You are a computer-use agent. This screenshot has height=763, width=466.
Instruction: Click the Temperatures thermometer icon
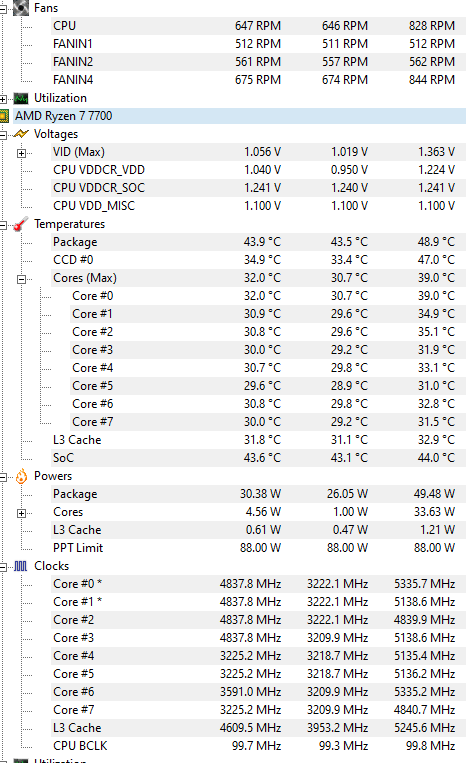21,224
